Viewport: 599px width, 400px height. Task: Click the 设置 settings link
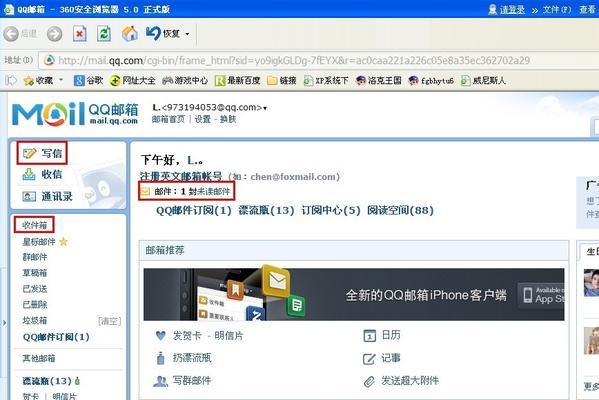pyautogui.click(x=202, y=119)
